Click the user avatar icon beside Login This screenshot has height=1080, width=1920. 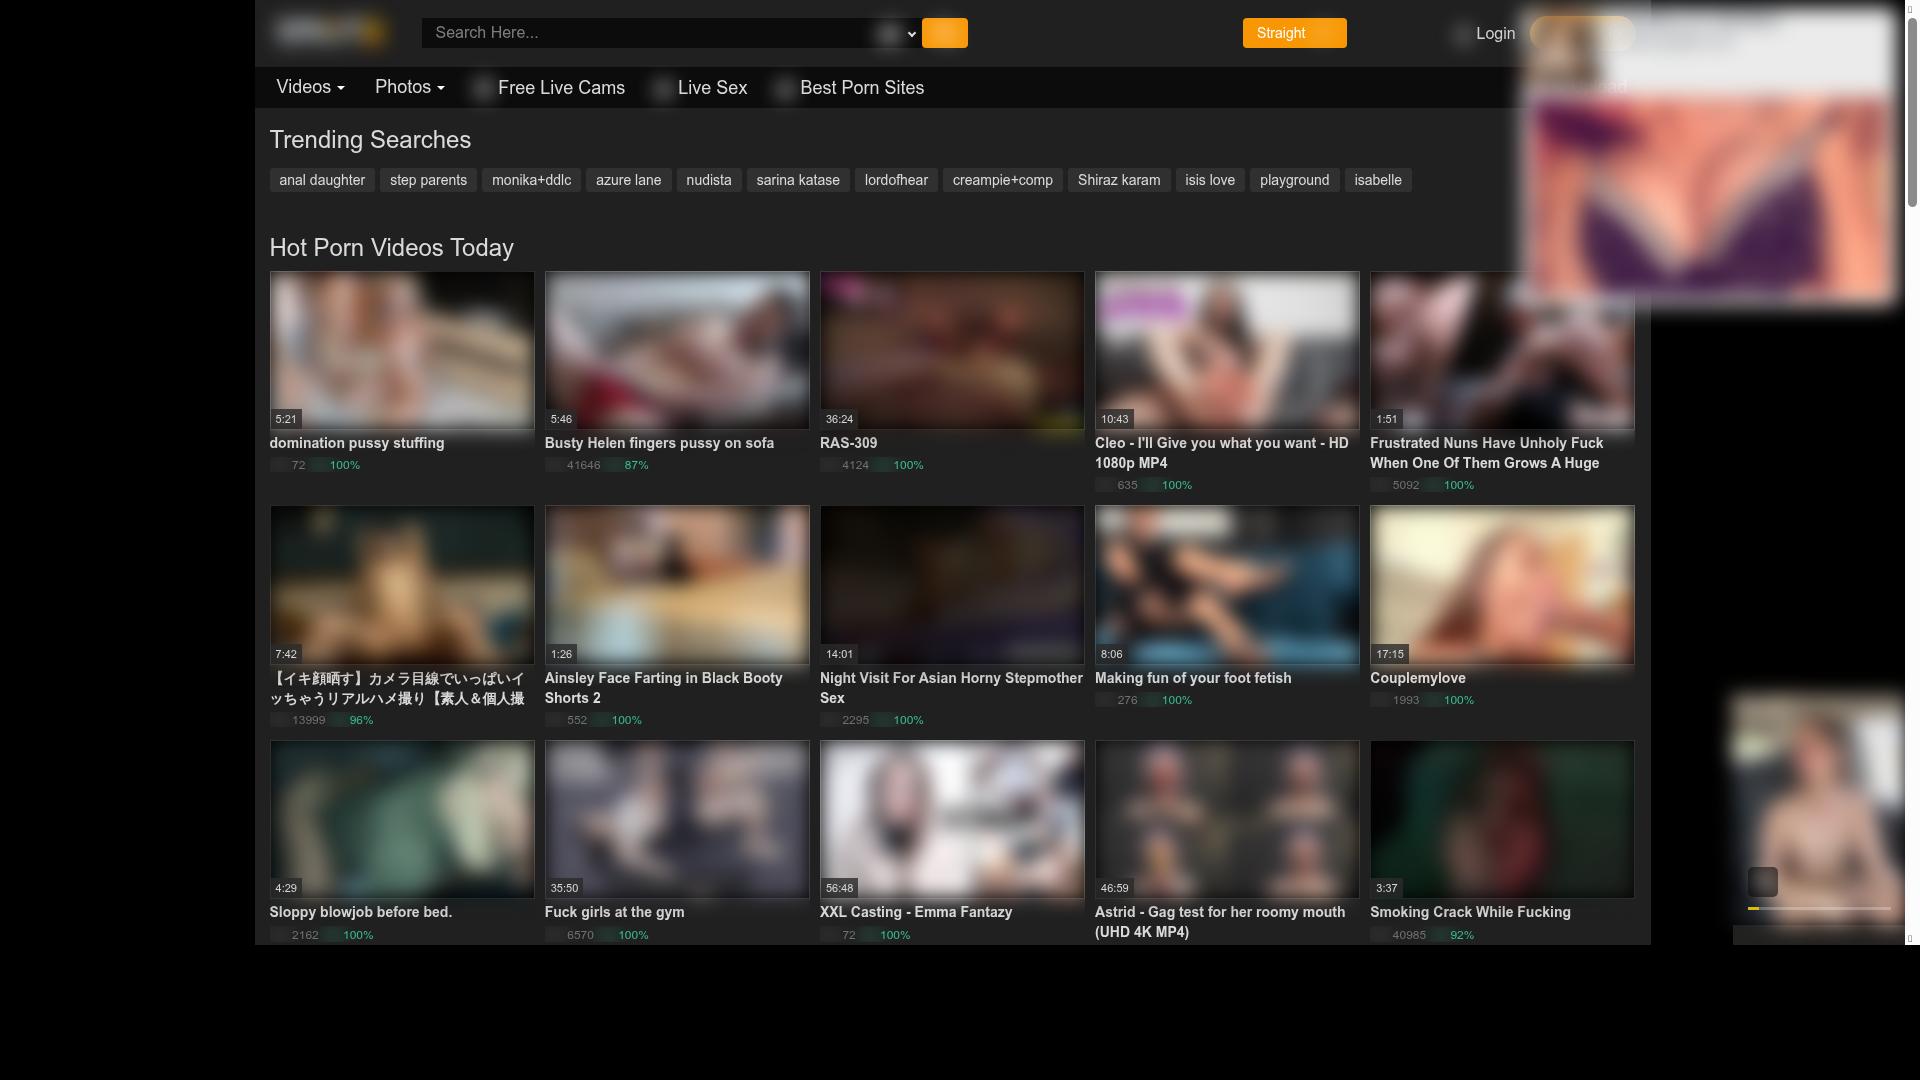(x=1459, y=34)
